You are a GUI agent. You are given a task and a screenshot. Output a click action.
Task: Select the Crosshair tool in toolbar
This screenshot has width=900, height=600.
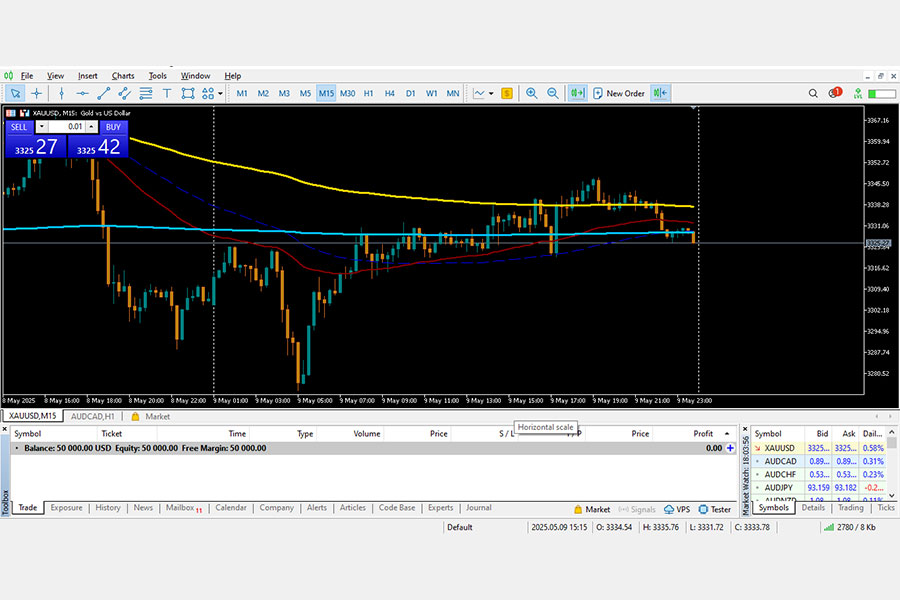tap(36, 93)
